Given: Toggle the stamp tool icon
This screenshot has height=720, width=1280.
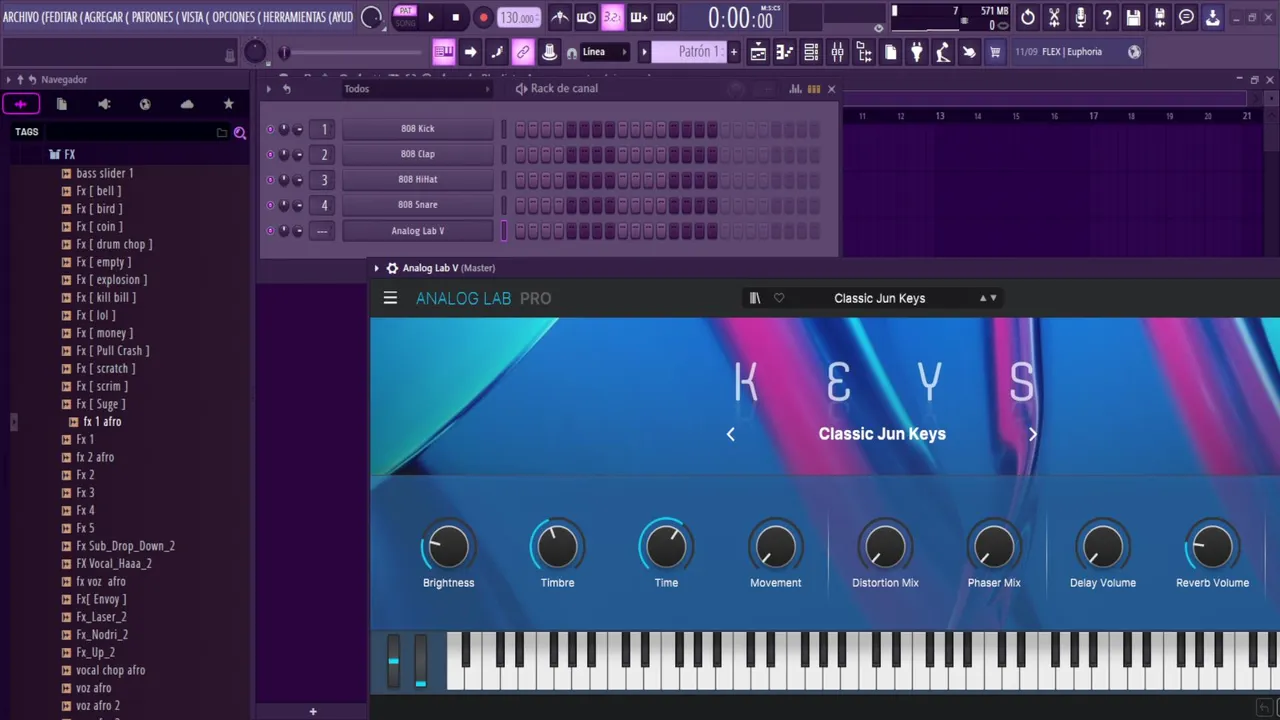Looking at the screenshot, I should coord(549,52).
